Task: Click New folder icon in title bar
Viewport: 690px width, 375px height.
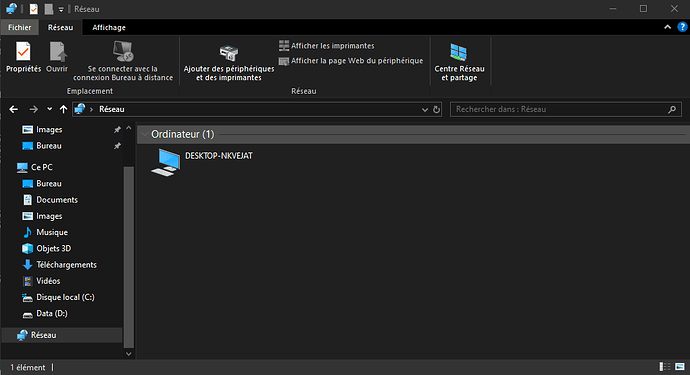Action: click(x=49, y=9)
